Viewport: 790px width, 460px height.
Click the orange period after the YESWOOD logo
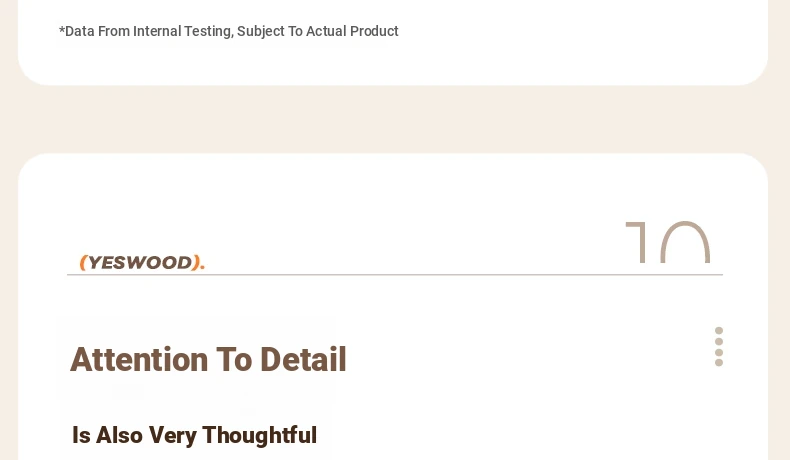click(x=203, y=267)
